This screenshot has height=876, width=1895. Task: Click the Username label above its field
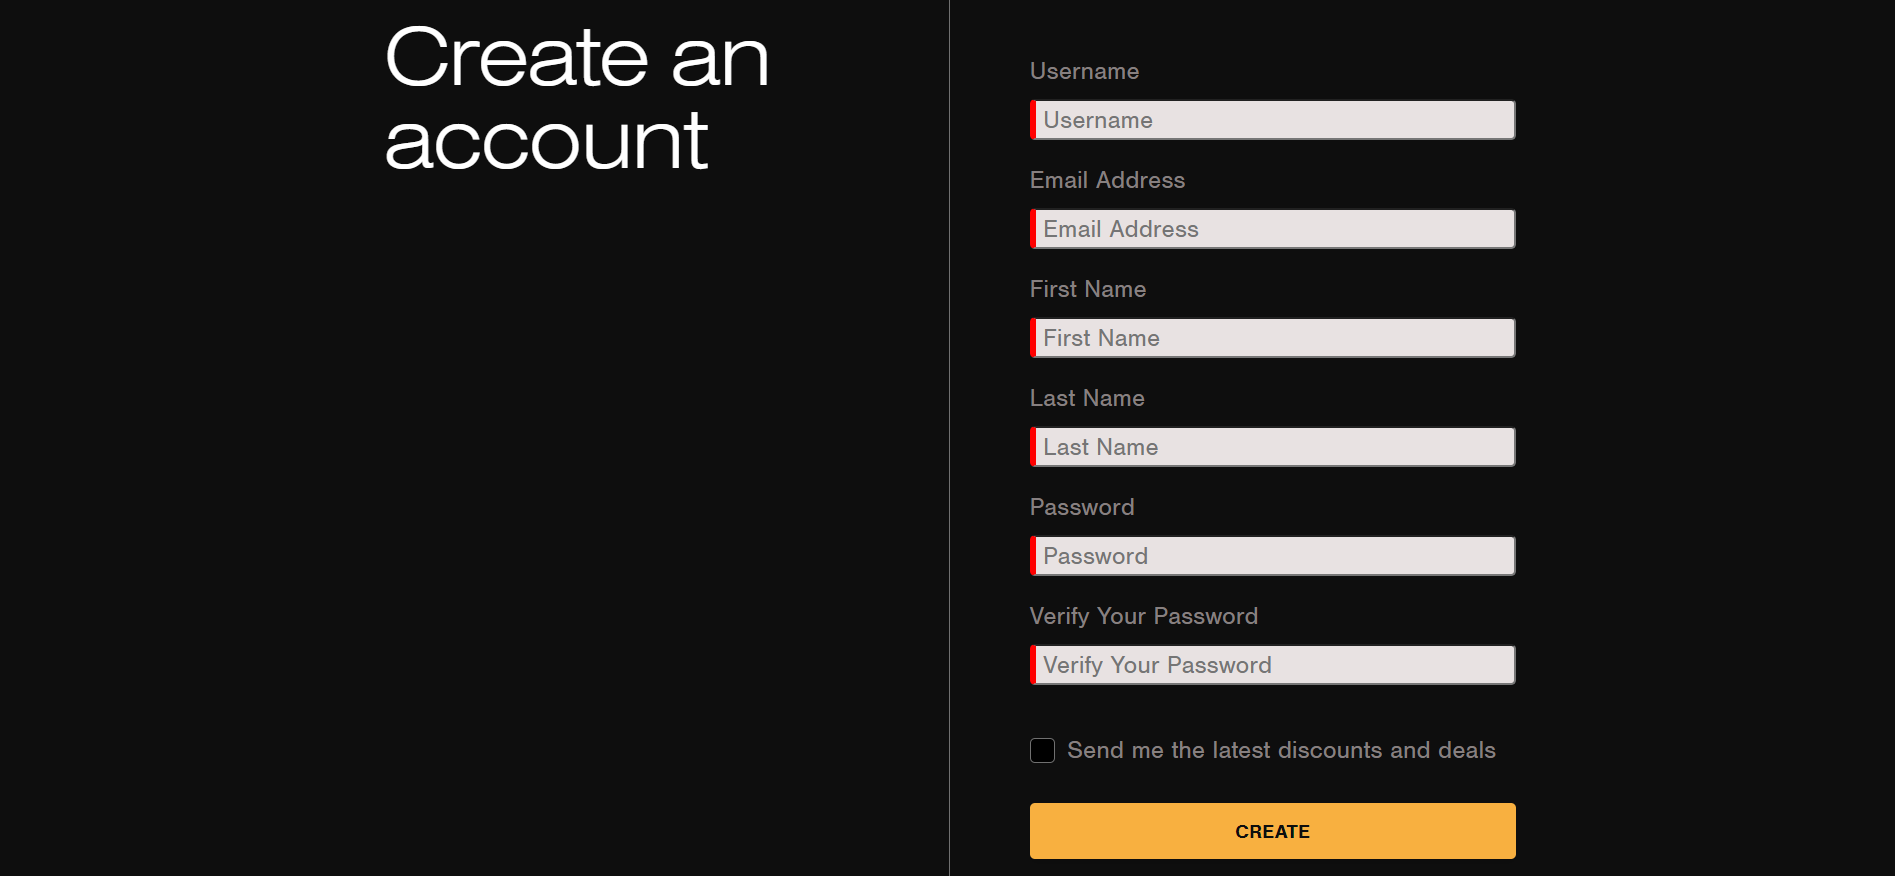(1084, 71)
